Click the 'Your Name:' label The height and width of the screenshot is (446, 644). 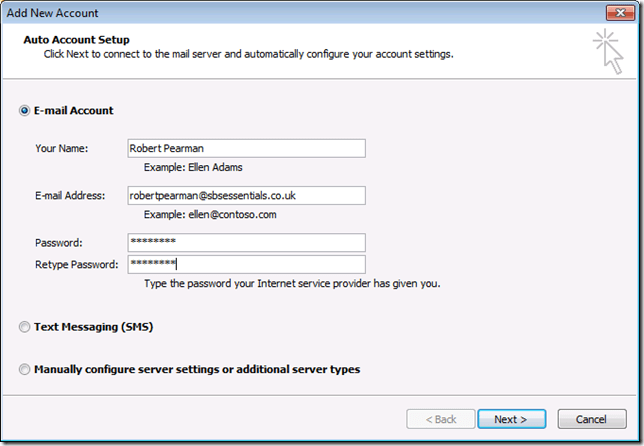click(62, 148)
